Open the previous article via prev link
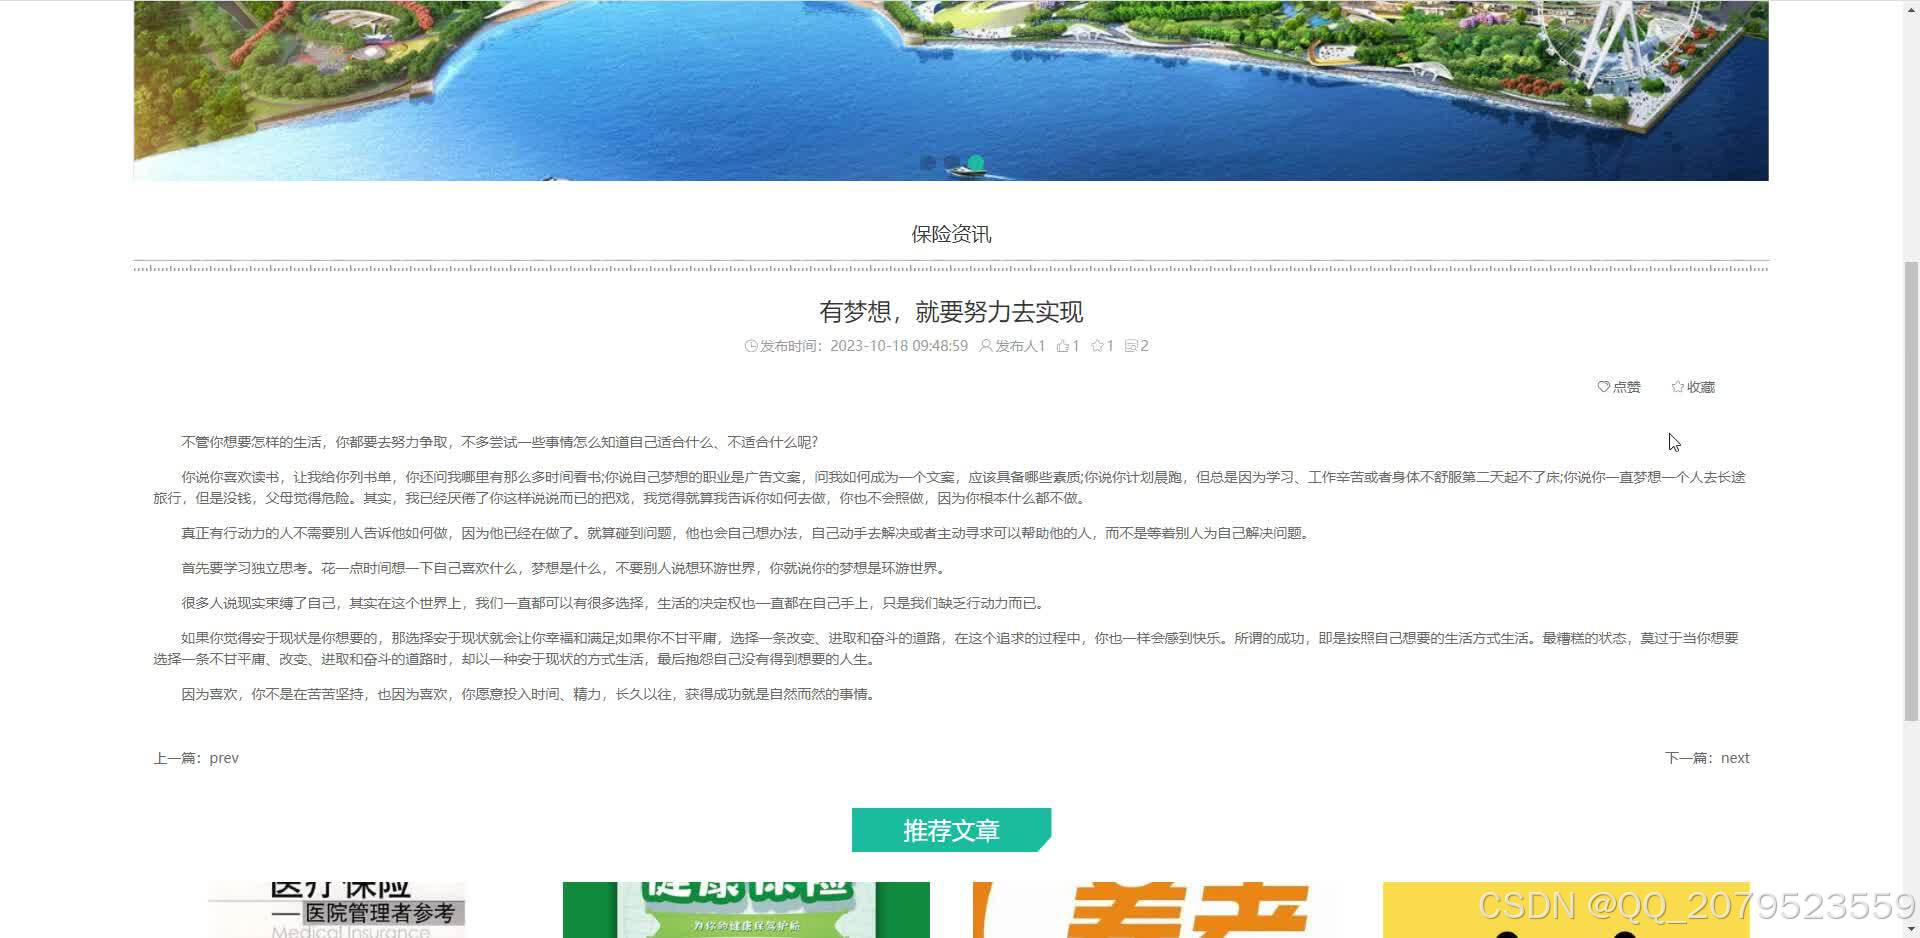1920x938 pixels. point(223,757)
